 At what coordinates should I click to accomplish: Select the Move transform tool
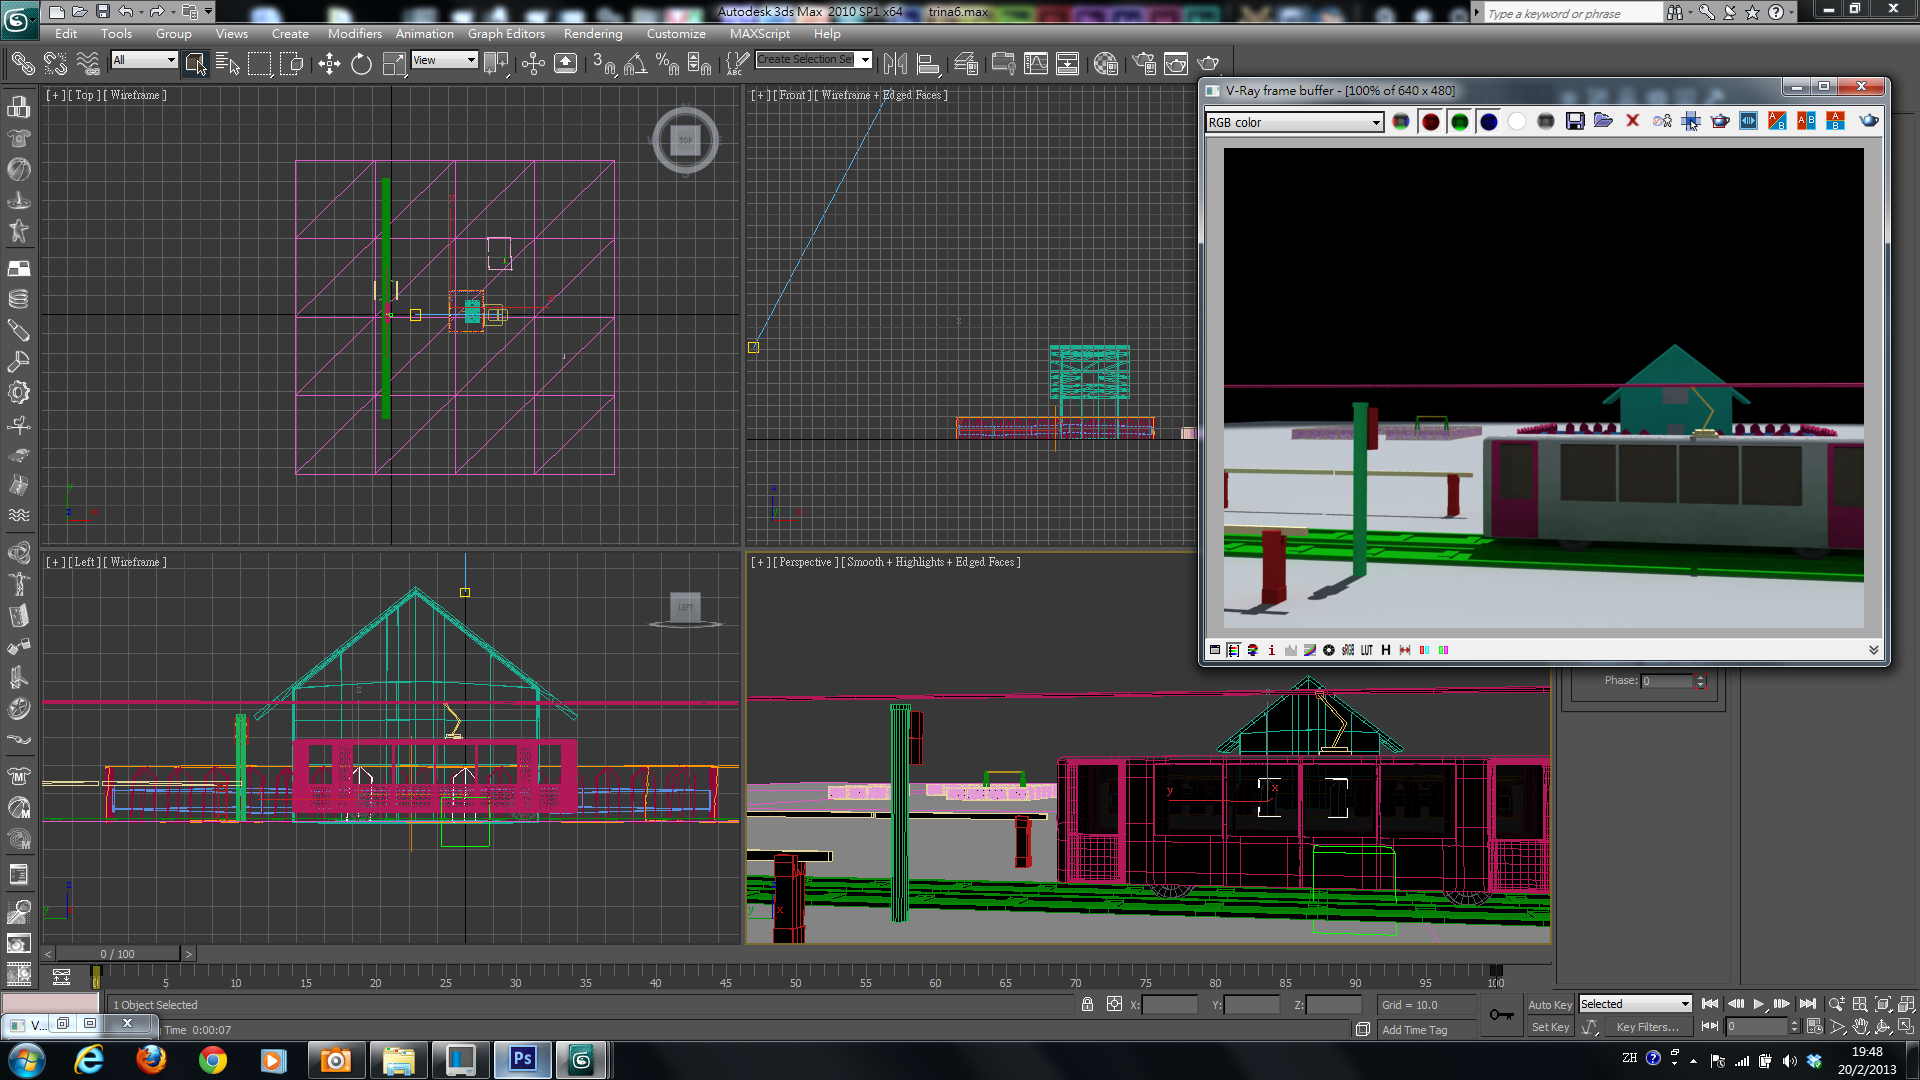(x=329, y=64)
